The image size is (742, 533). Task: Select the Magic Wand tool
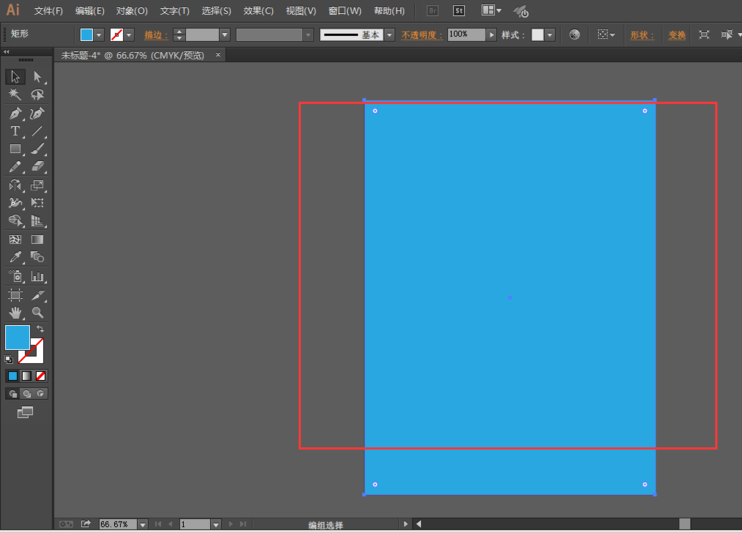coord(15,95)
